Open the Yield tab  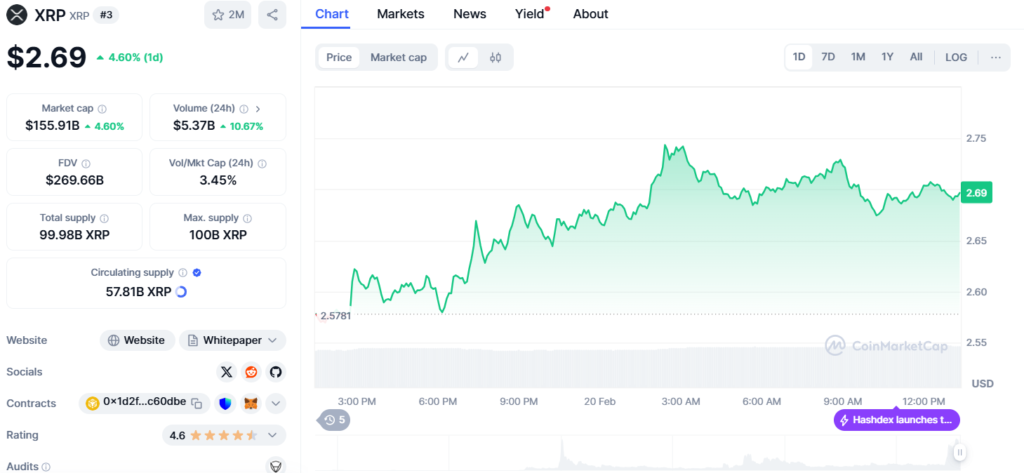pos(530,14)
